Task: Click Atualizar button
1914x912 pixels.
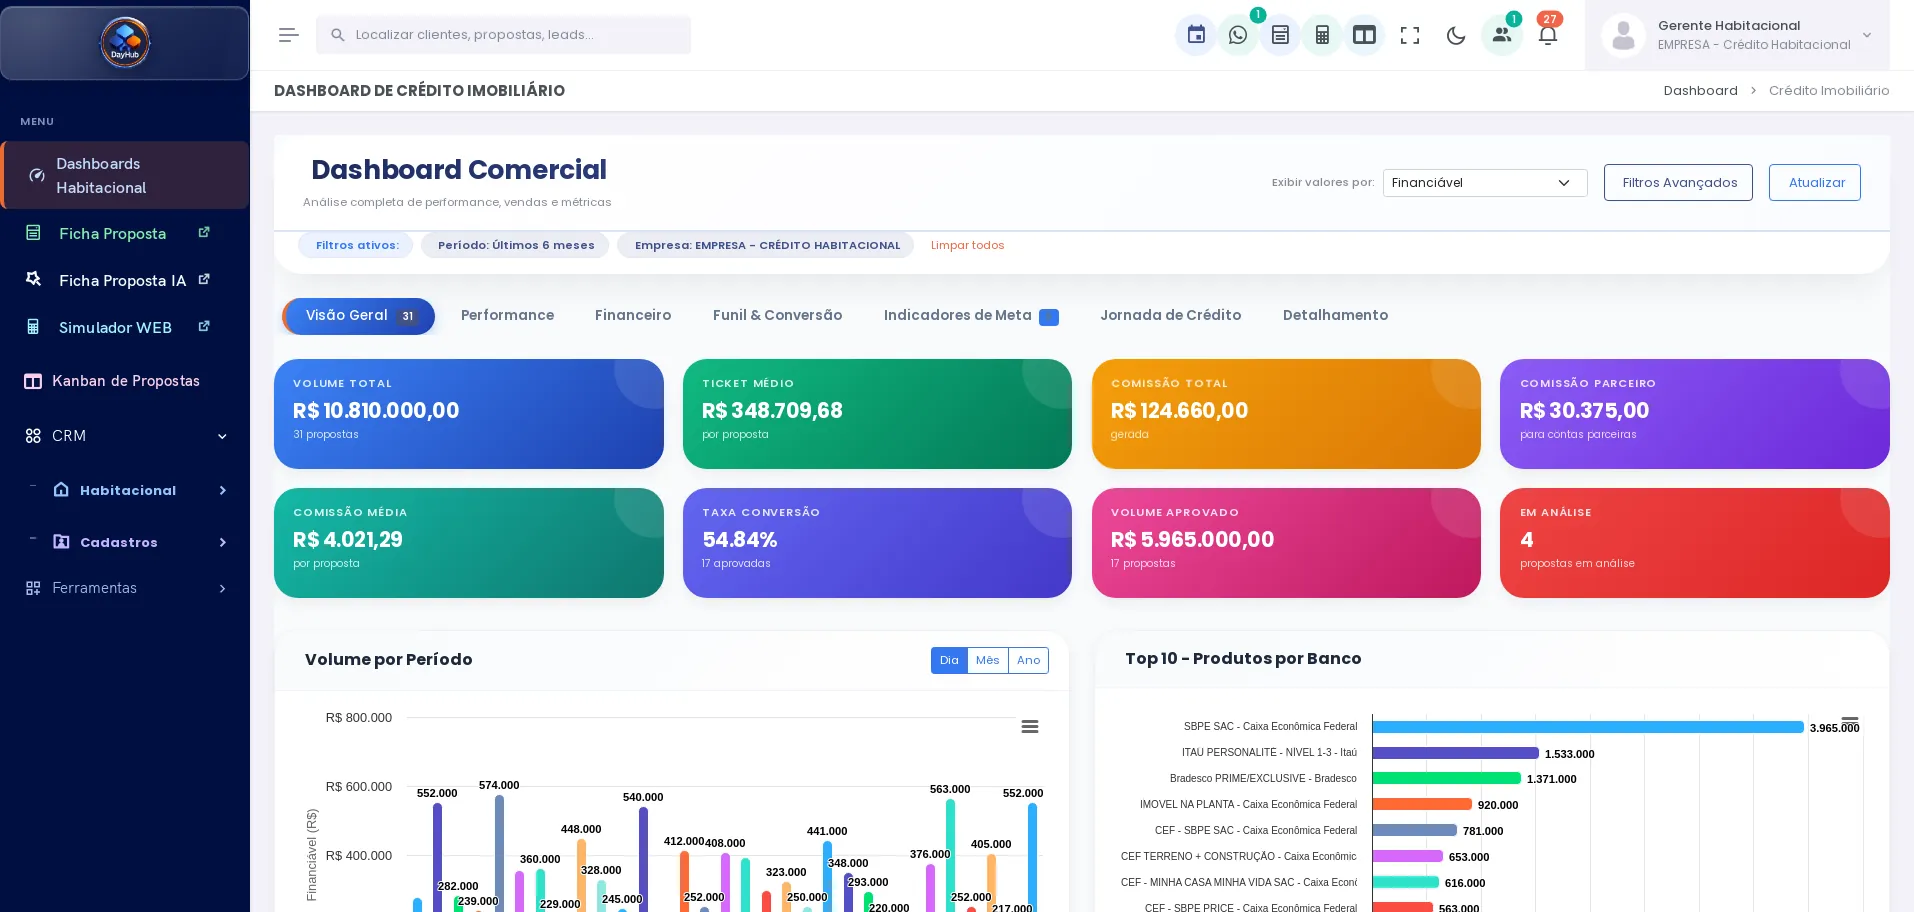Action: 1815,183
